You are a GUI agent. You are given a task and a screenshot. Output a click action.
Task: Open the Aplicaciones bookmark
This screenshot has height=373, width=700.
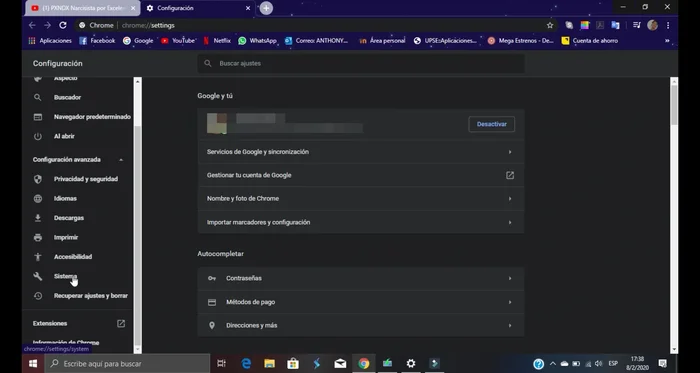tap(50, 41)
